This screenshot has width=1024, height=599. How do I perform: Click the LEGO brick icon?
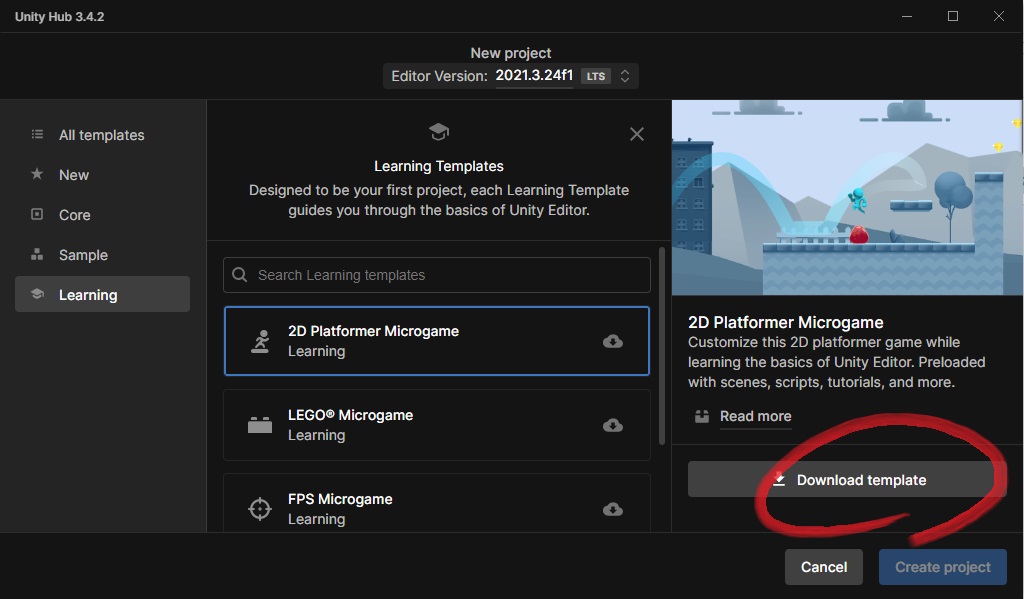(x=260, y=425)
